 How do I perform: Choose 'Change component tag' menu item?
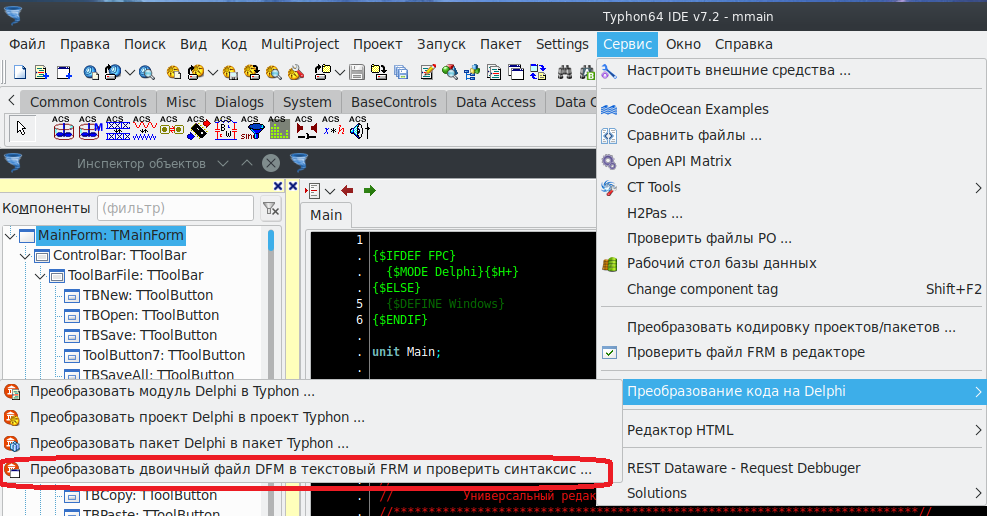coord(792,289)
